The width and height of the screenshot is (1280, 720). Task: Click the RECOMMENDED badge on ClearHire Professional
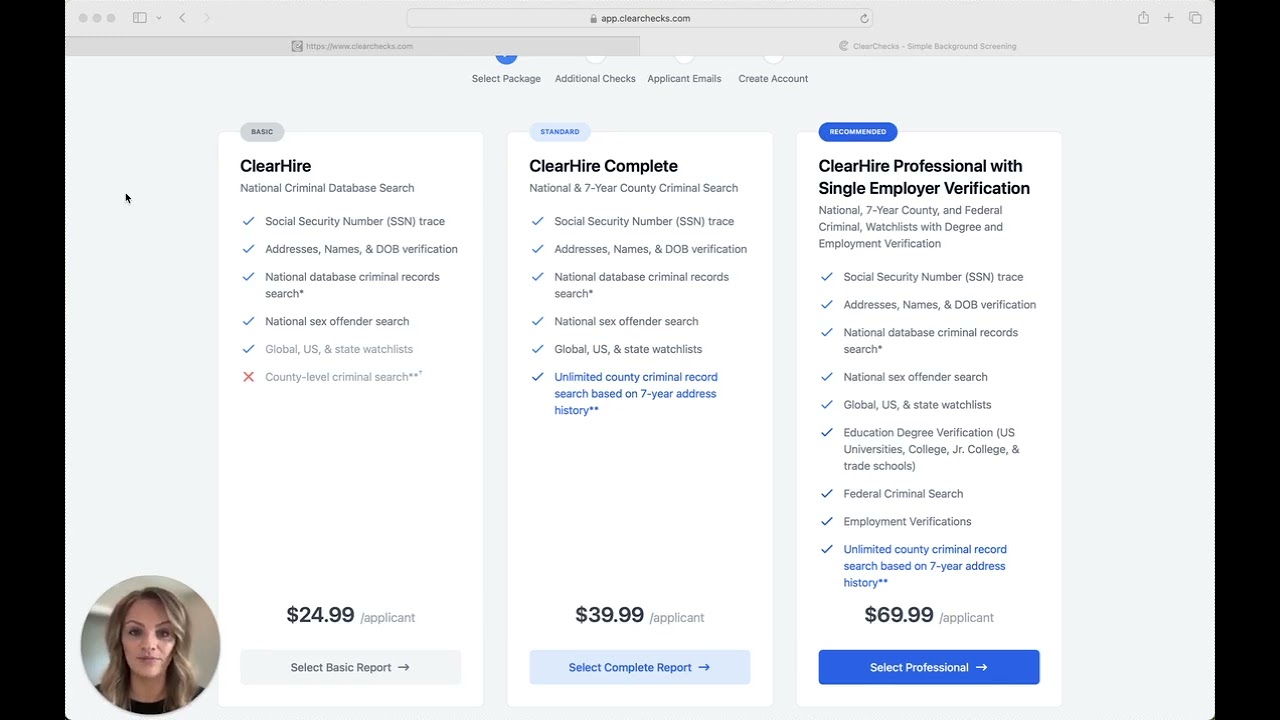pos(858,132)
